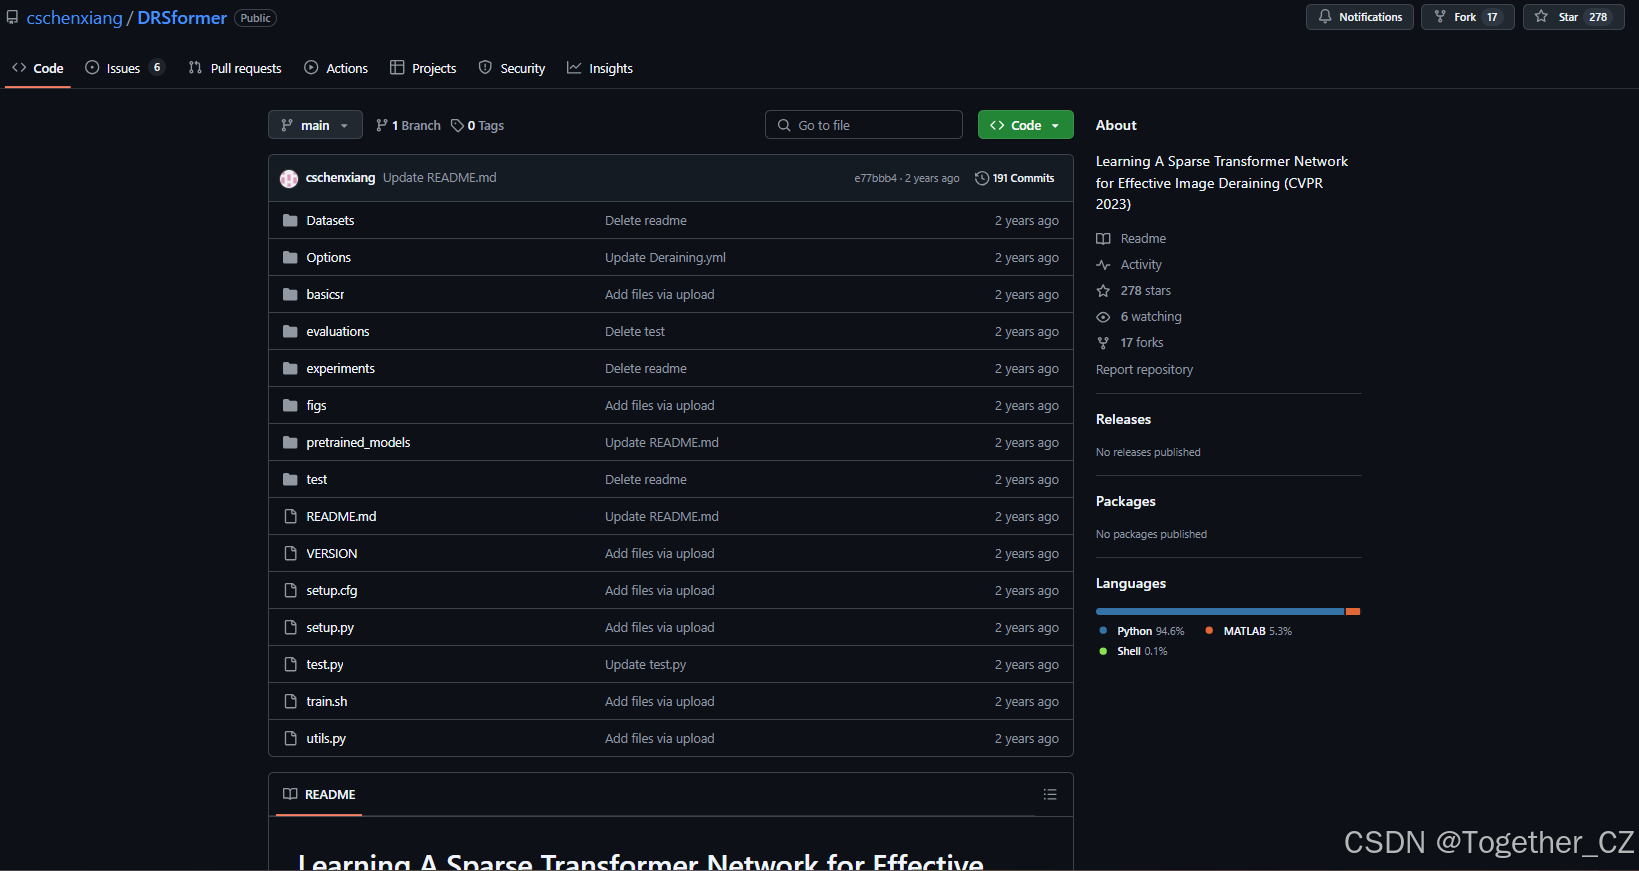
Task: Click the fork icon beside 17 forks
Action: (x=1103, y=342)
